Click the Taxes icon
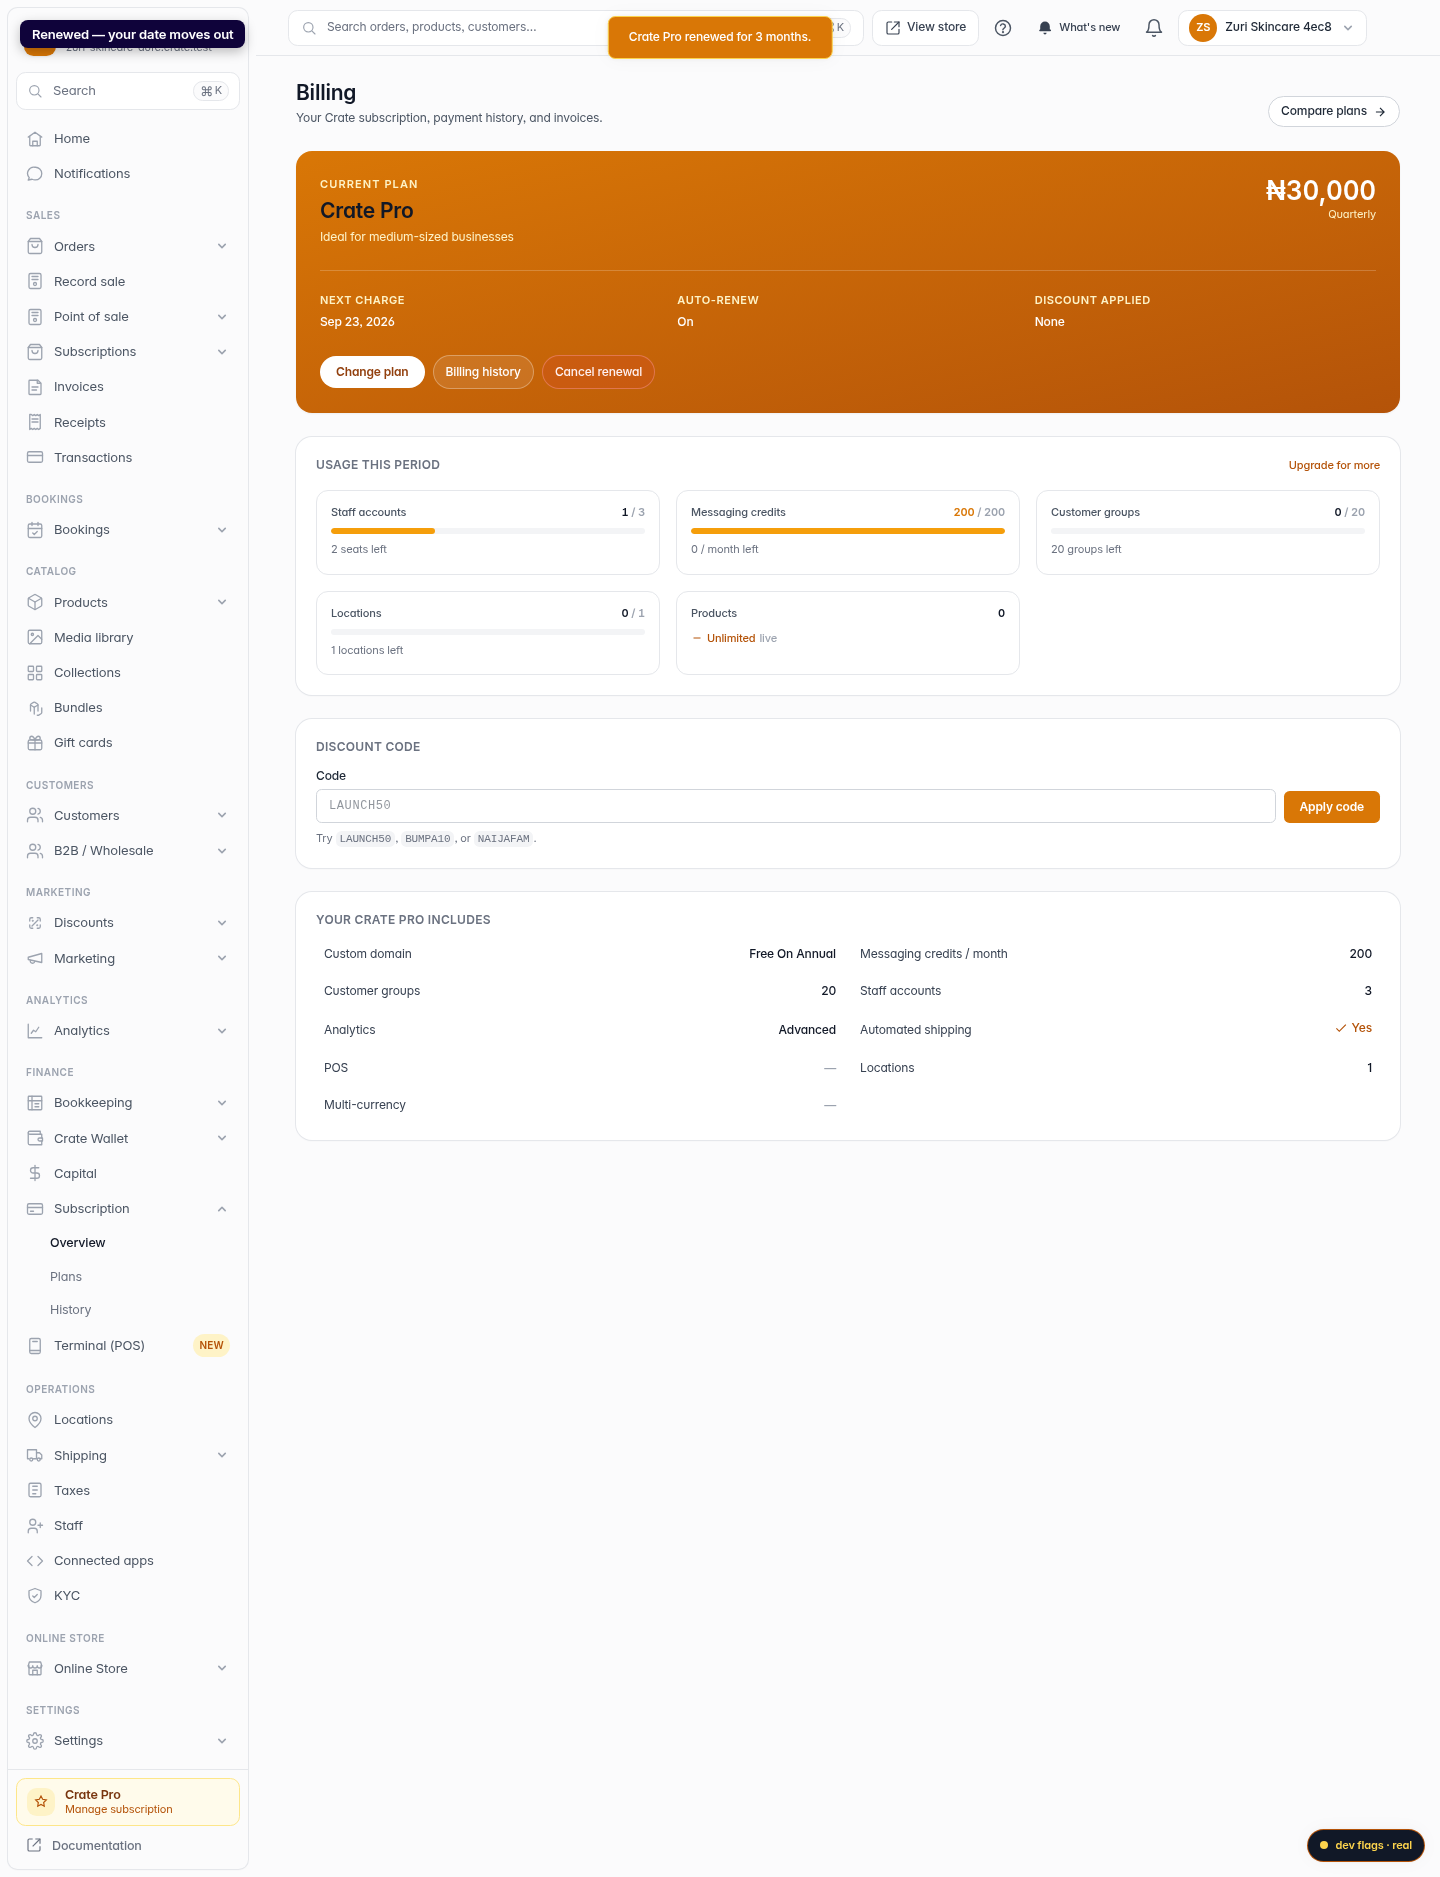 coord(35,1491)
